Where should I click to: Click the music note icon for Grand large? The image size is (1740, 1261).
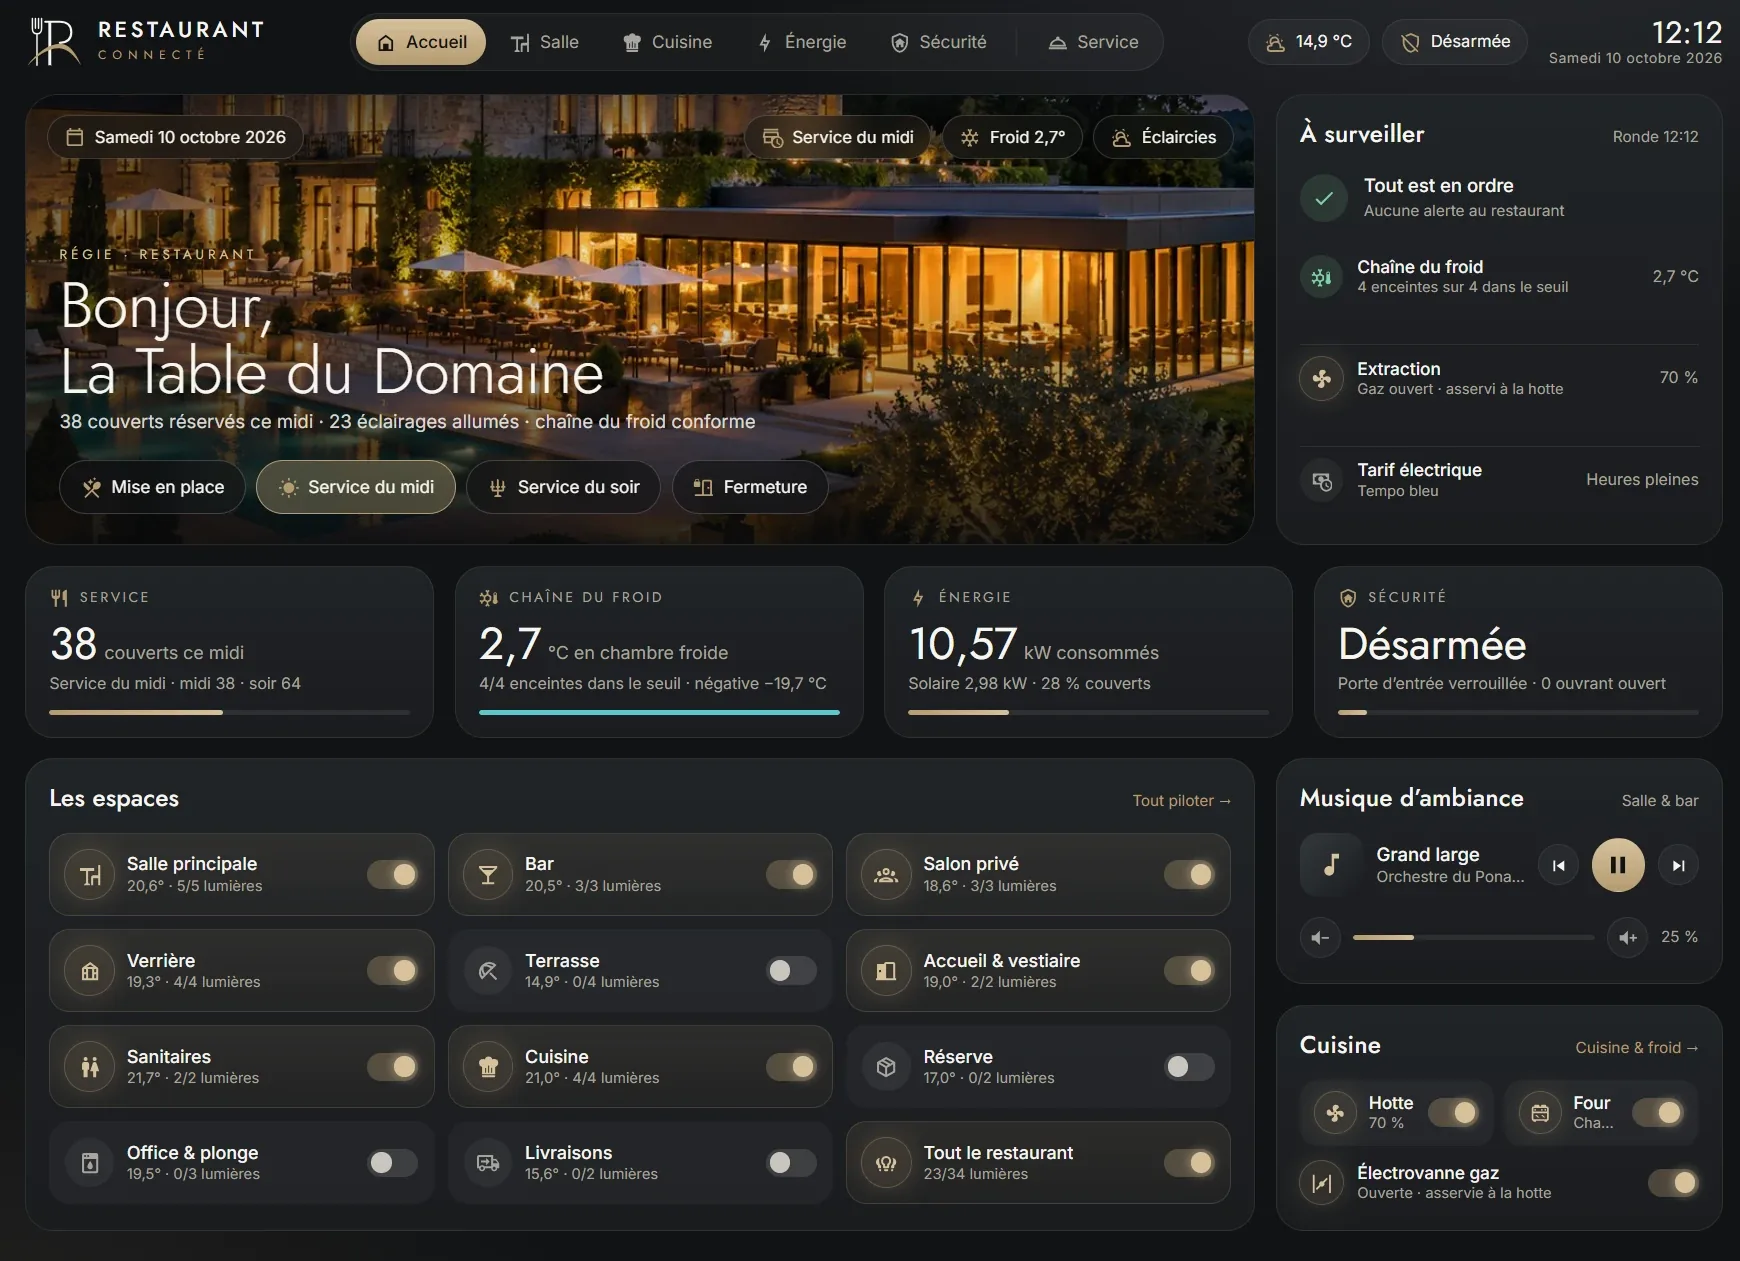click(x=1331, y=865)
